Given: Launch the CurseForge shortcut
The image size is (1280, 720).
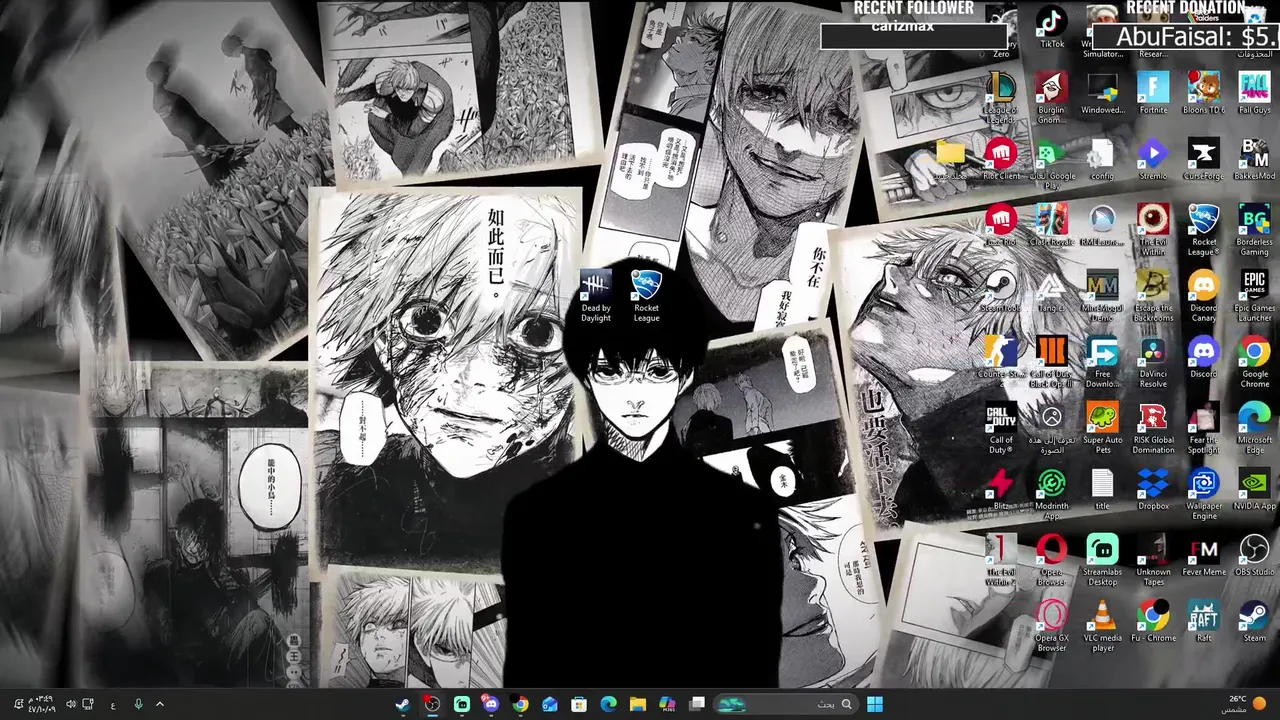Looking at the screenshot, I should point(1203,159).
